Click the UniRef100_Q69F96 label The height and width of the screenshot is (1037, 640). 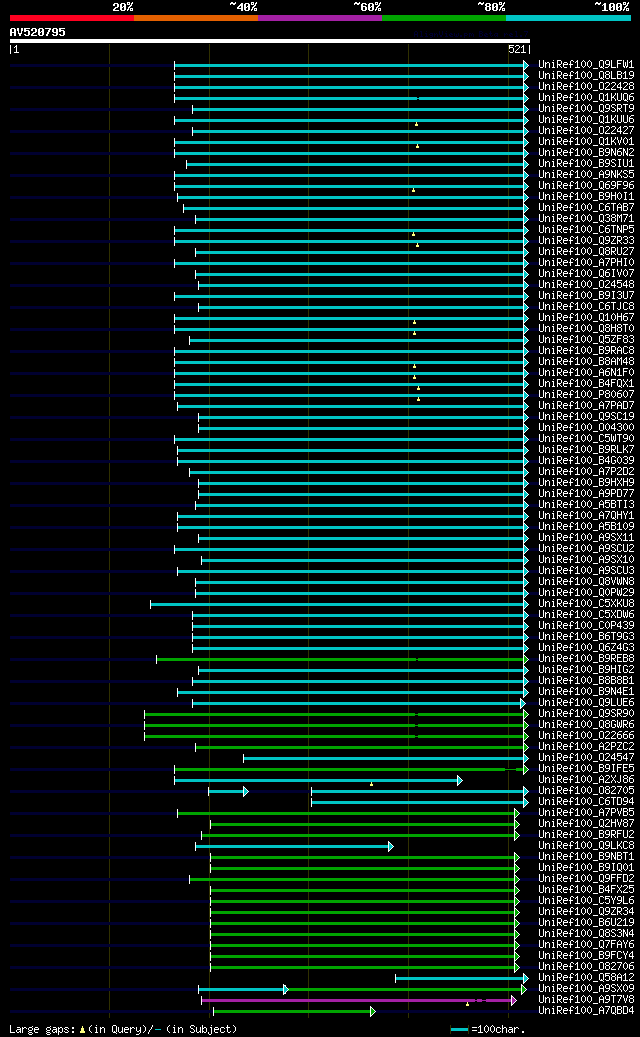click(586, 186)
